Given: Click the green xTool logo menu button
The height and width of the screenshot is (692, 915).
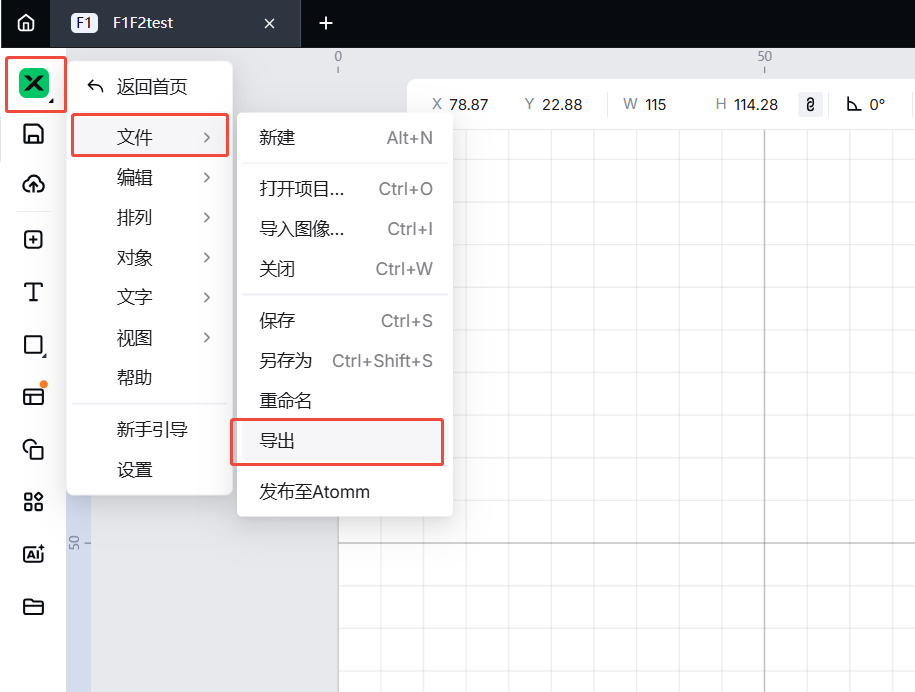Looking at the screenshot, I should tap(35, 84).
